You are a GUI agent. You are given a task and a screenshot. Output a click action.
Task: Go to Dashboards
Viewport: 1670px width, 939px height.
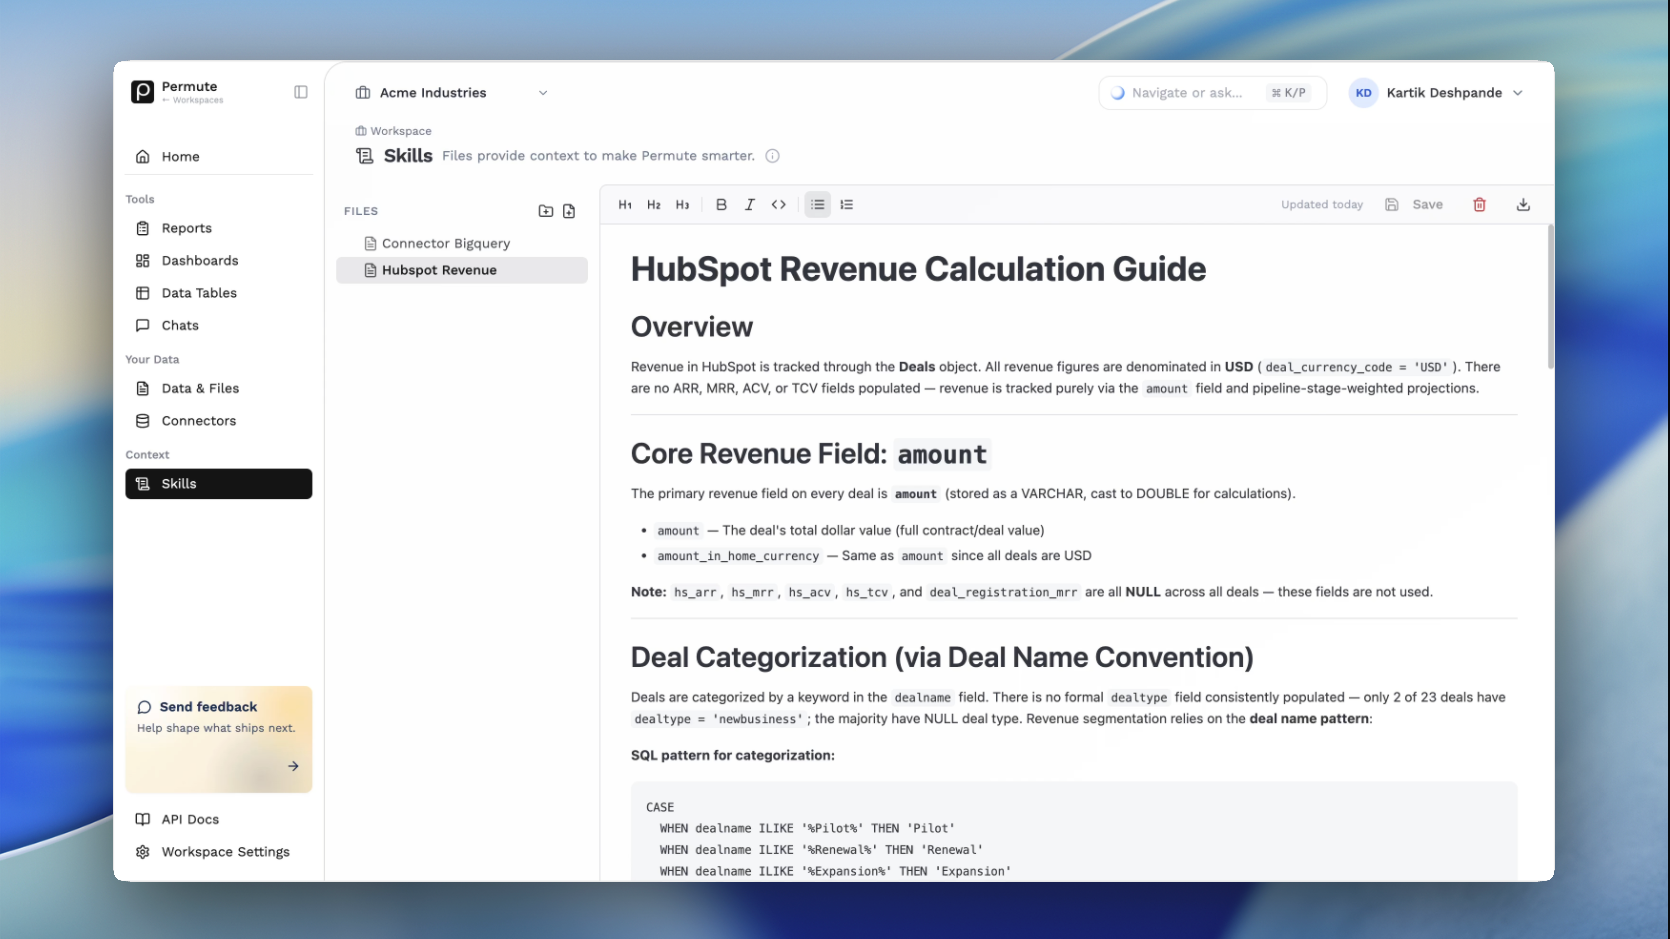219,261
